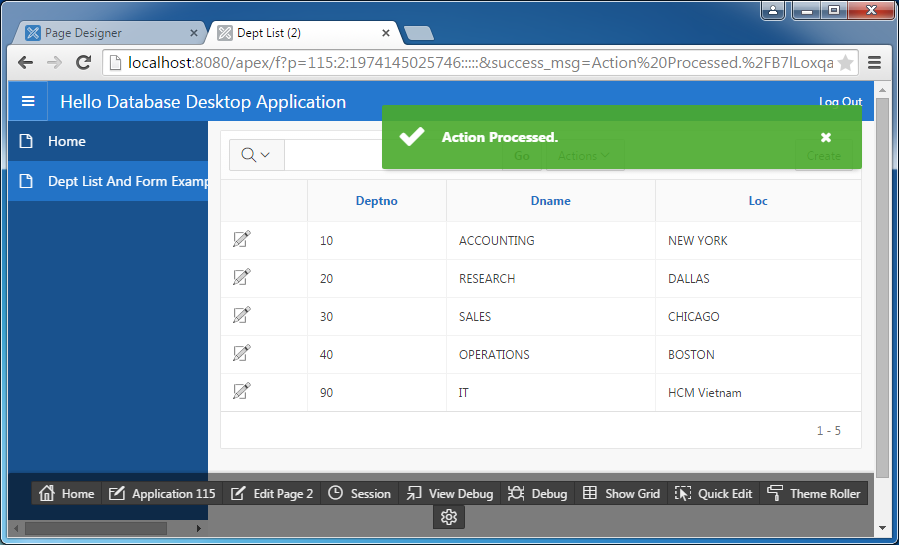The width and height of the screenshot is (899, 545).
Task: Toggle Debug in the developer toolbar
Action: 538,493
